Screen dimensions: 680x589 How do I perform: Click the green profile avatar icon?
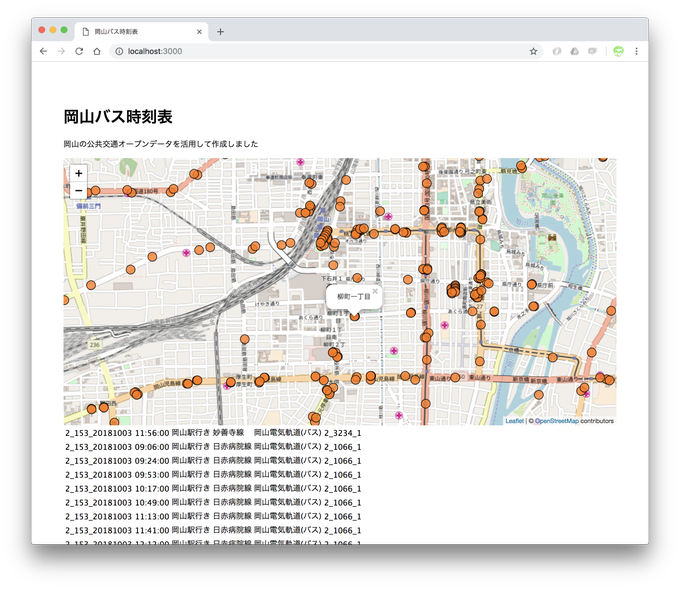(x=618, y=51)
